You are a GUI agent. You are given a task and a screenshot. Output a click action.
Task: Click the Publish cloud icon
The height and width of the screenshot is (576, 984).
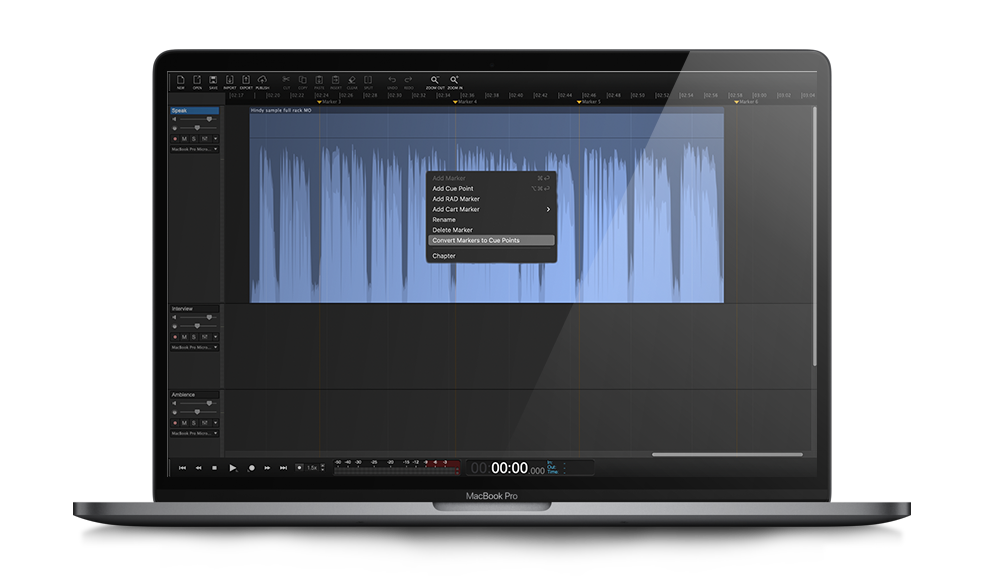[262, 81]
